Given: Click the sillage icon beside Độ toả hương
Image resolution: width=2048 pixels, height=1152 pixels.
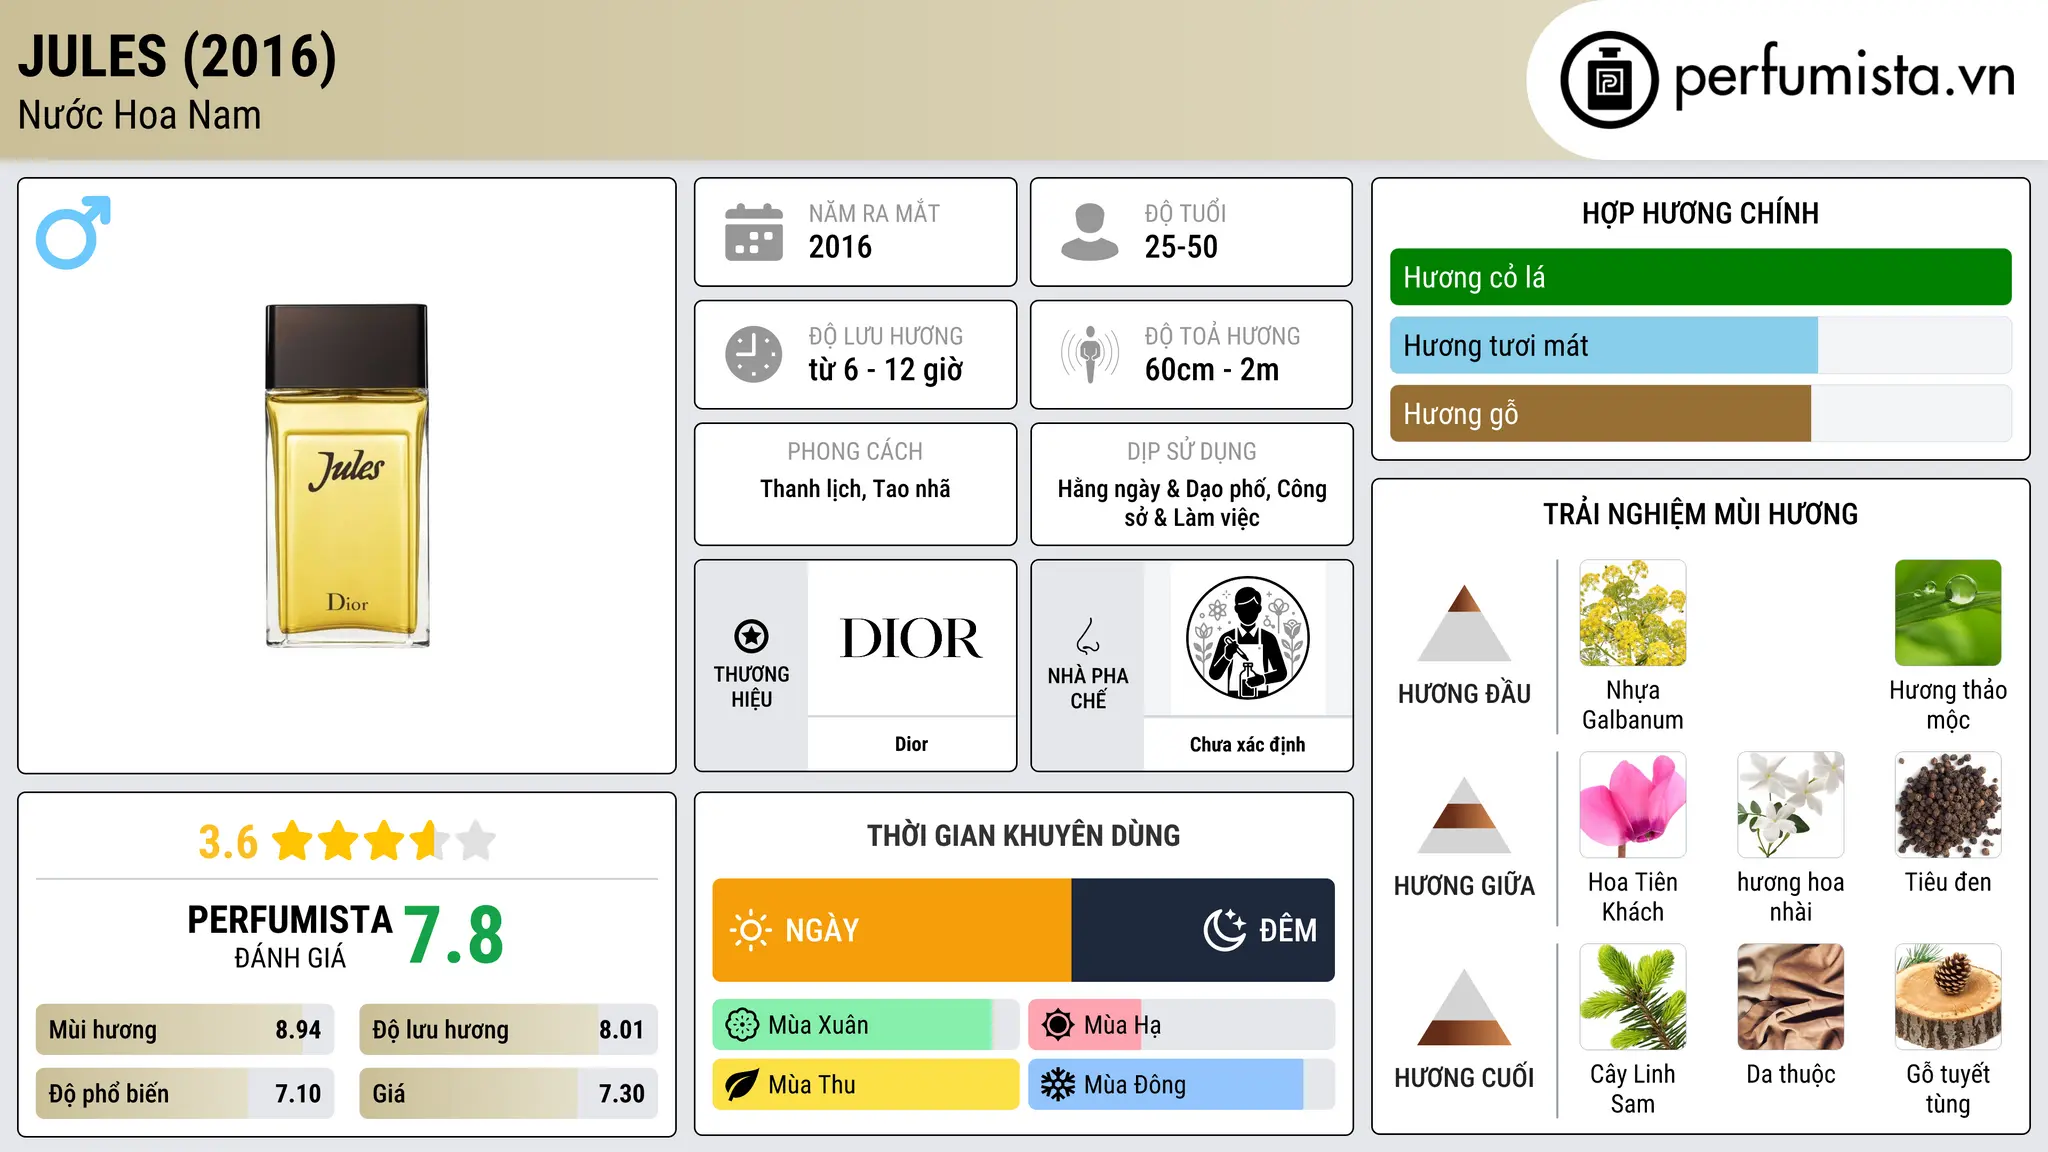Looking at the screenshot, I should coord(1090,354).
